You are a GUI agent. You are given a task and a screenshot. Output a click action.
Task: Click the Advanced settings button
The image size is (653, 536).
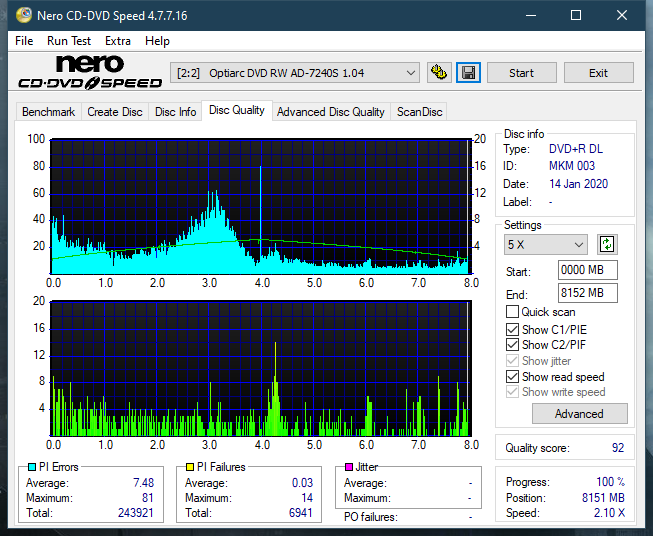(579, 414)
